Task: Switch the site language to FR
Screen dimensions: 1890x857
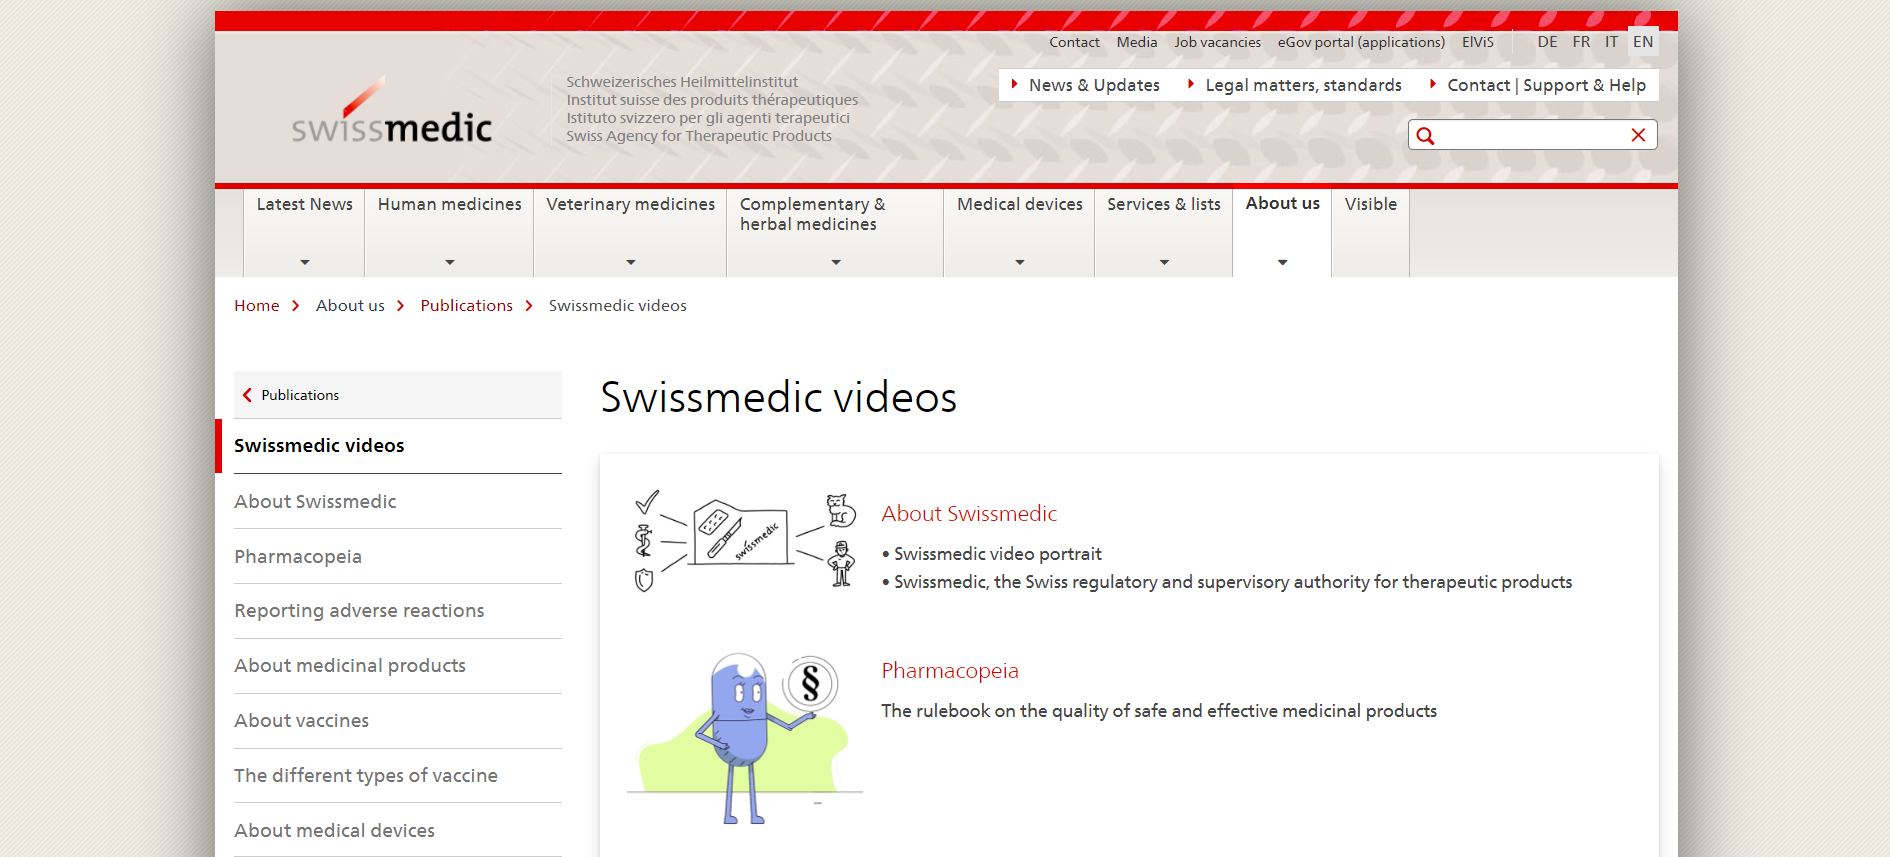Action: pos(1581,42)
